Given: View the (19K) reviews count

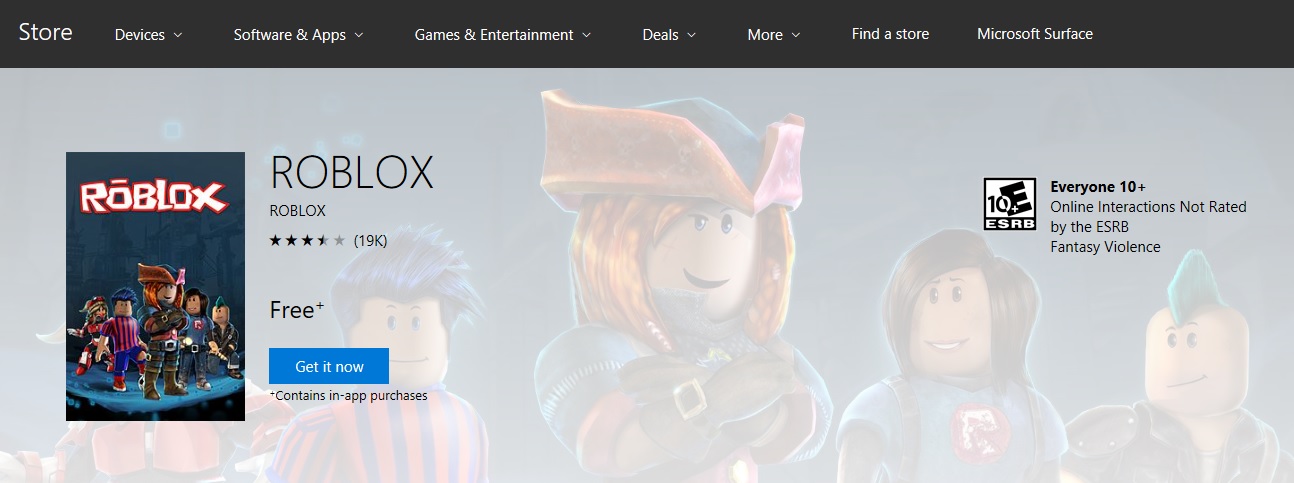Looking at the screenshot, I should point(370,241).
